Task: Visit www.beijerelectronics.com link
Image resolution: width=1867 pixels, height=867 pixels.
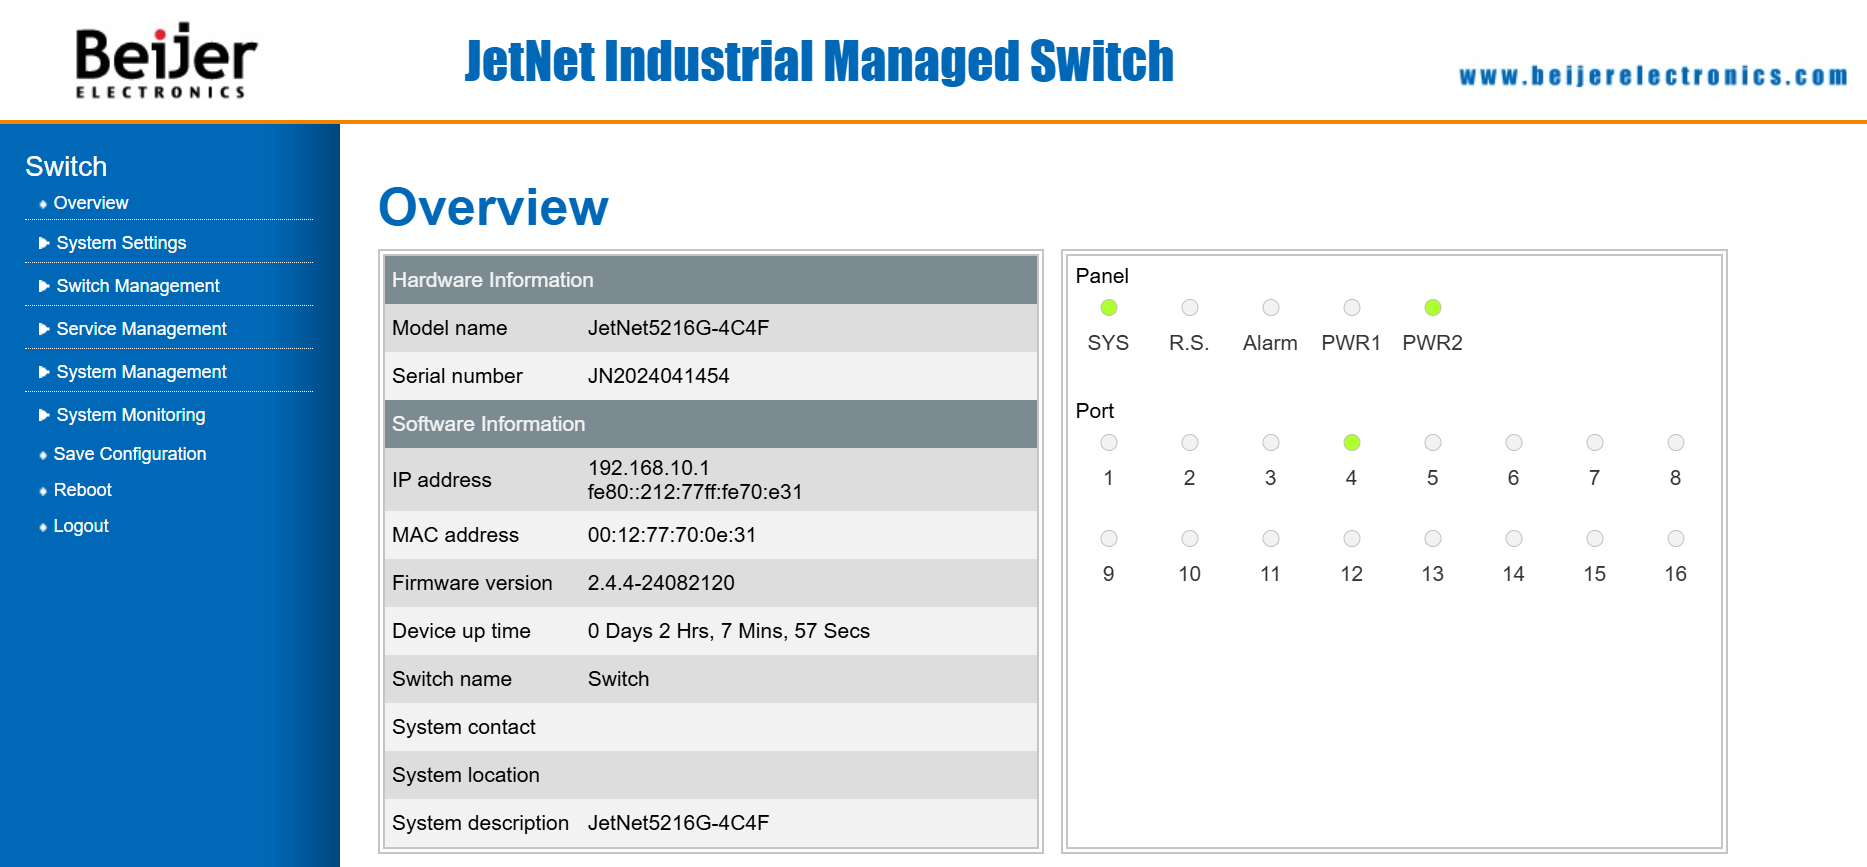Action: (x=1653, y=76)
